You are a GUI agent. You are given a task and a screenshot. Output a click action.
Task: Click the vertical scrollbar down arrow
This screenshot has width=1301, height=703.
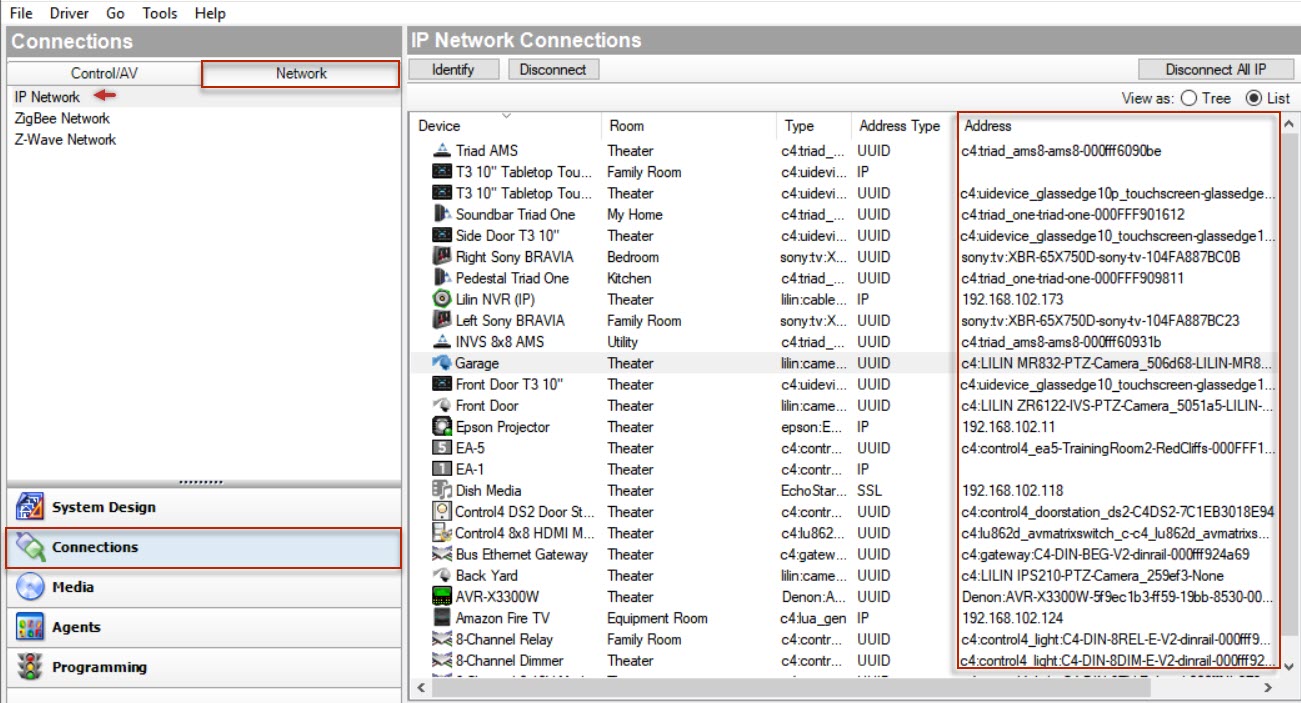(x=1289, y=666)
